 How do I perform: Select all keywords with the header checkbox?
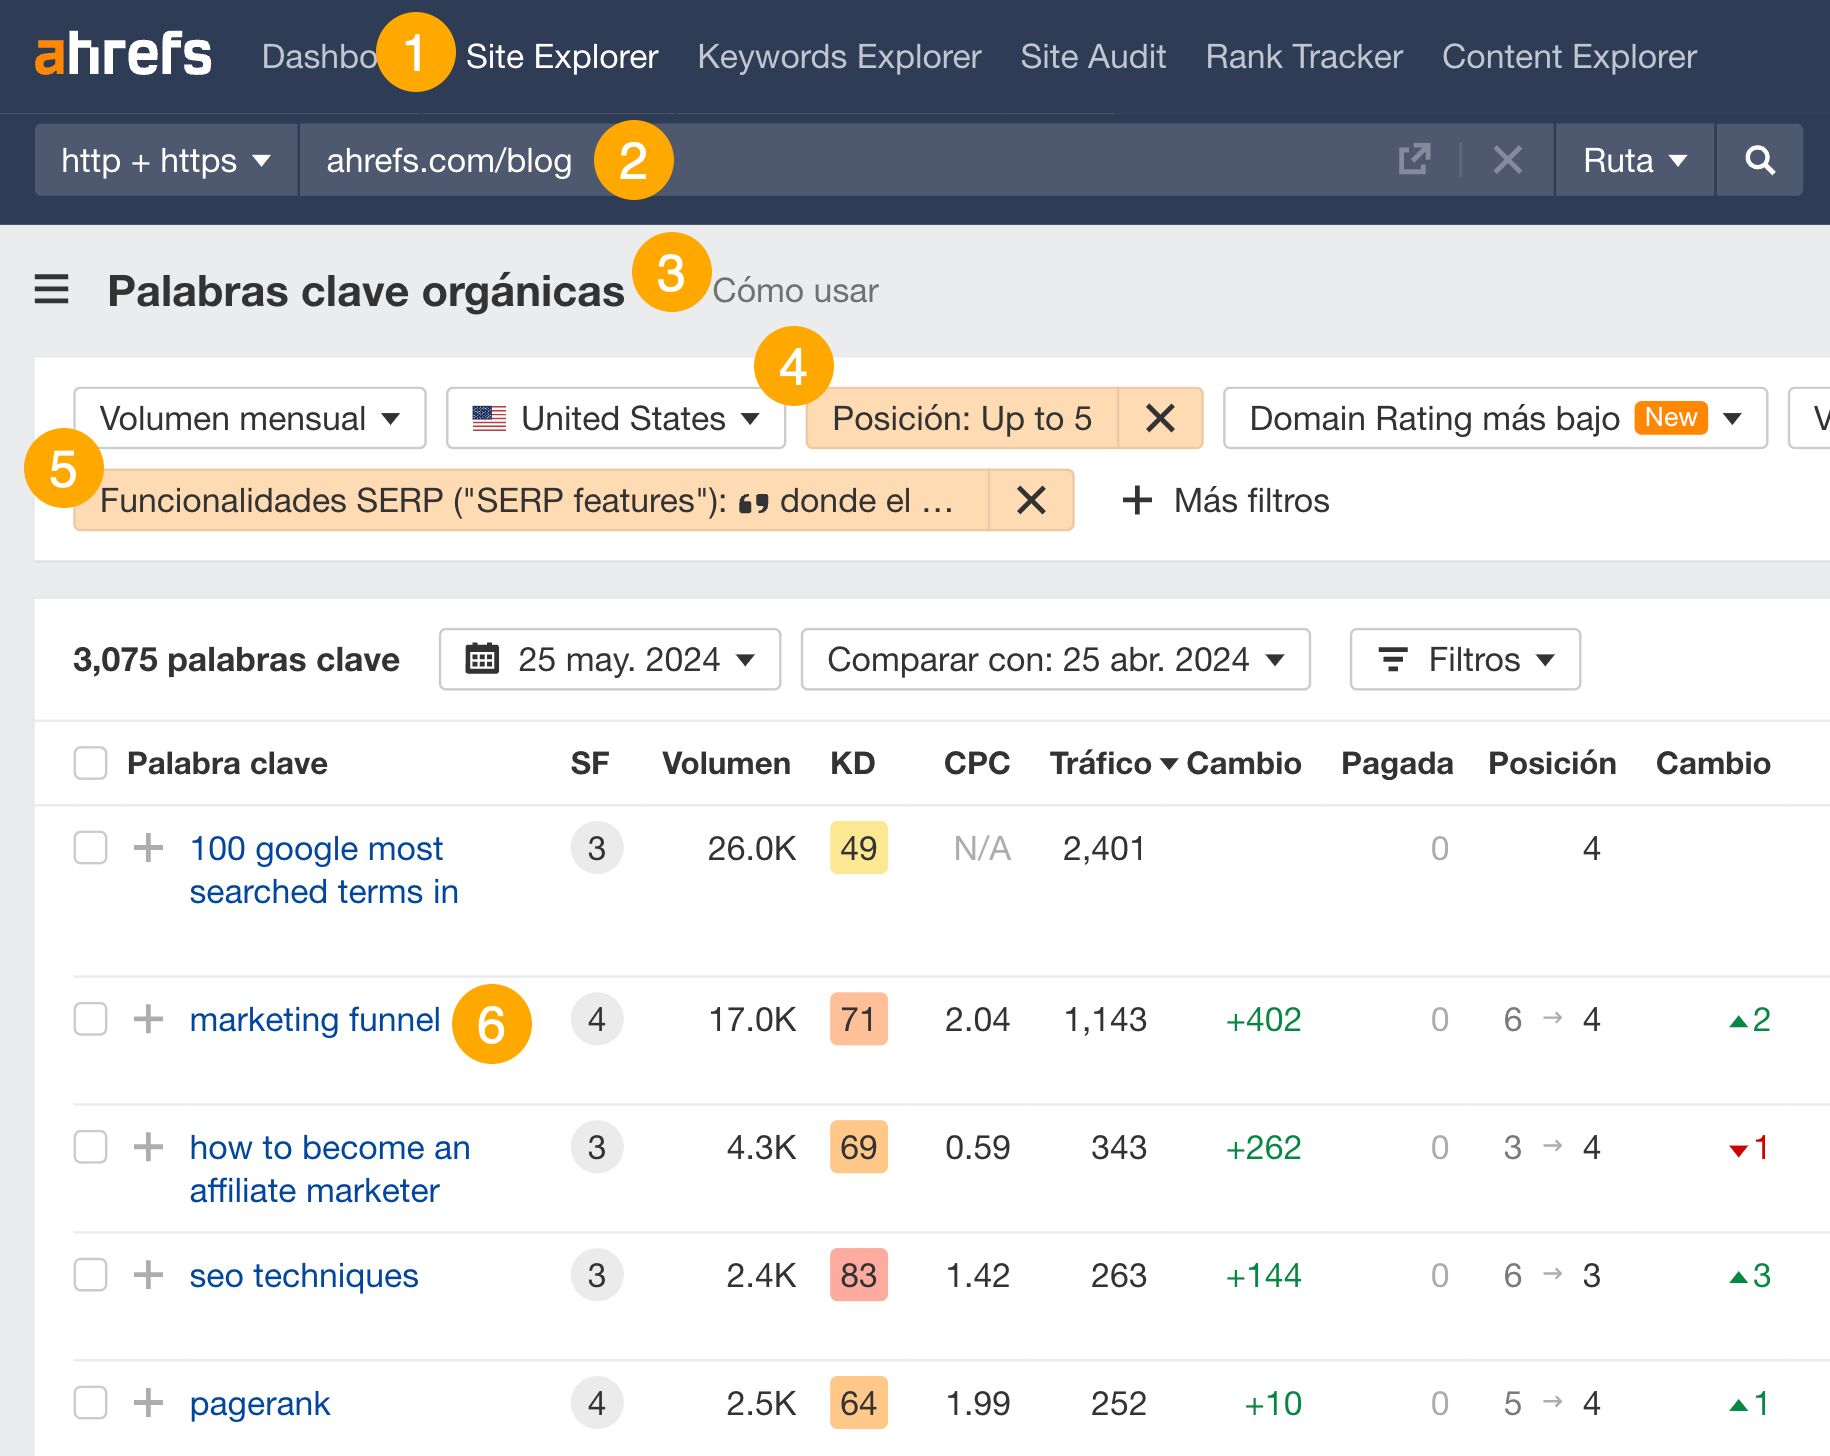(90, 763)
